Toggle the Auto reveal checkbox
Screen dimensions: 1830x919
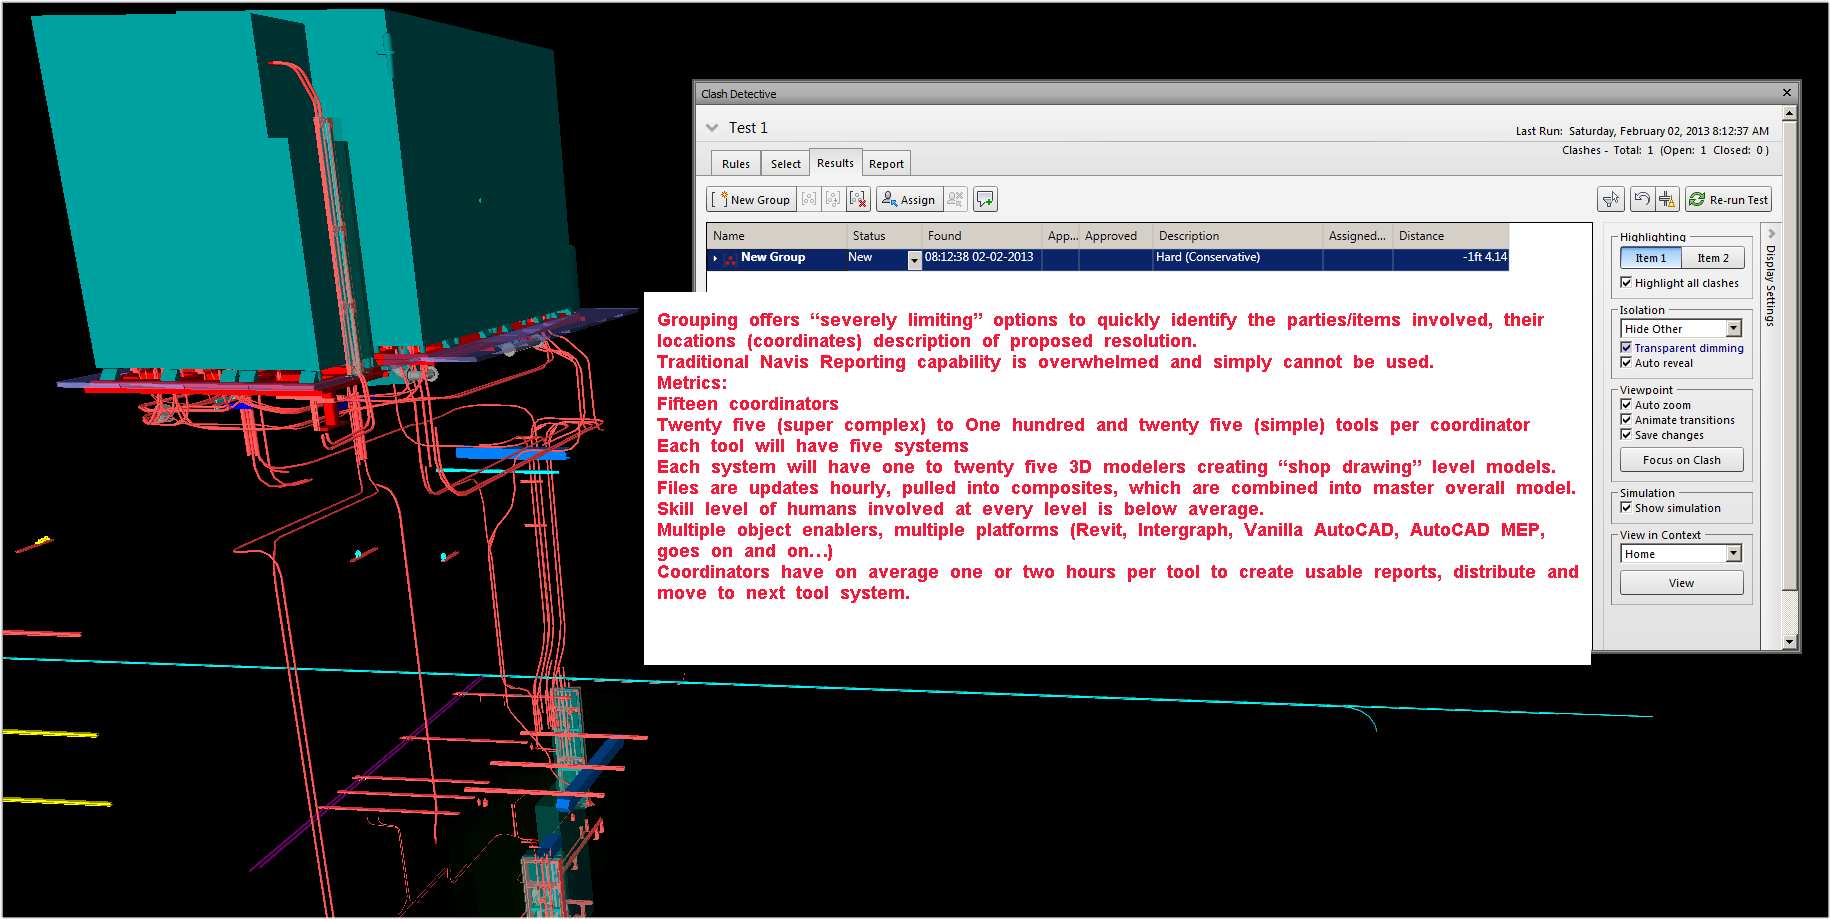pyautogui.click(x=1626, y=363)
